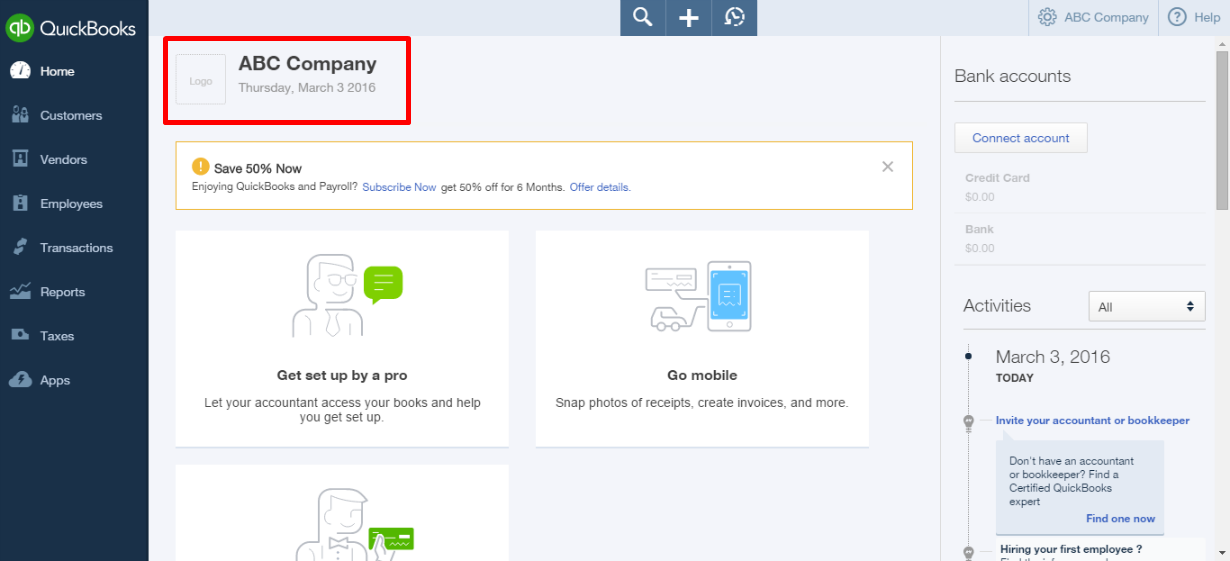Click the Home dashboard icon in sidebar
The image size is (1230, 561).
20,71
